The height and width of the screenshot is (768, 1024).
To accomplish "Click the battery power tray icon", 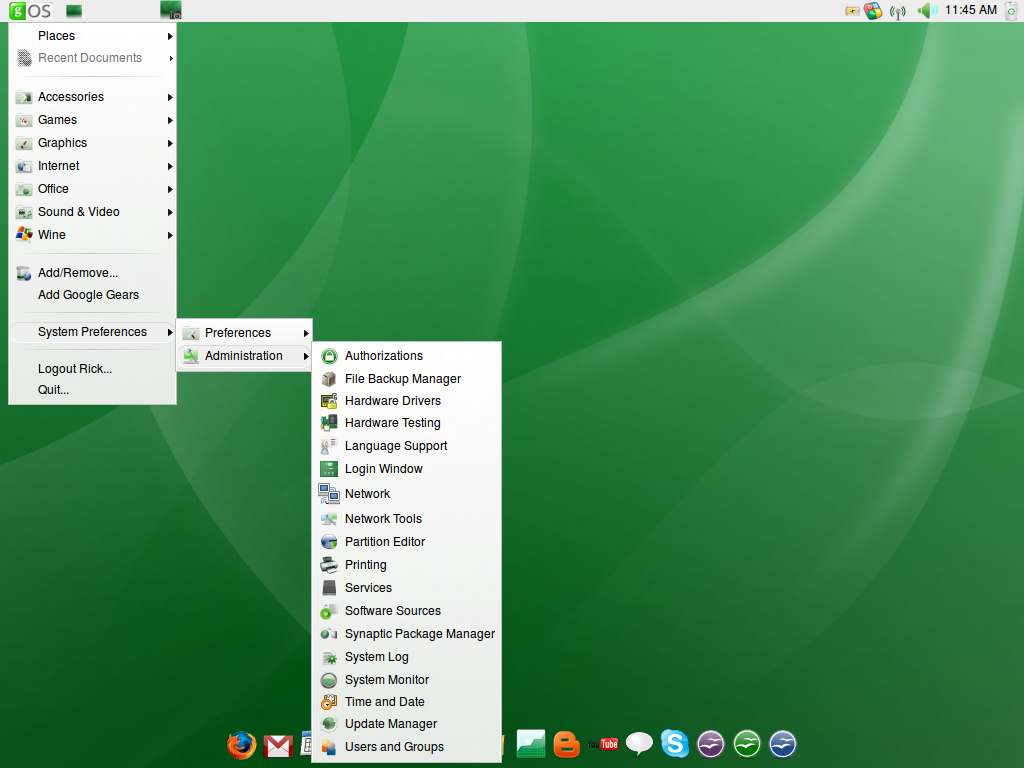I will click(x=852, y=10).
